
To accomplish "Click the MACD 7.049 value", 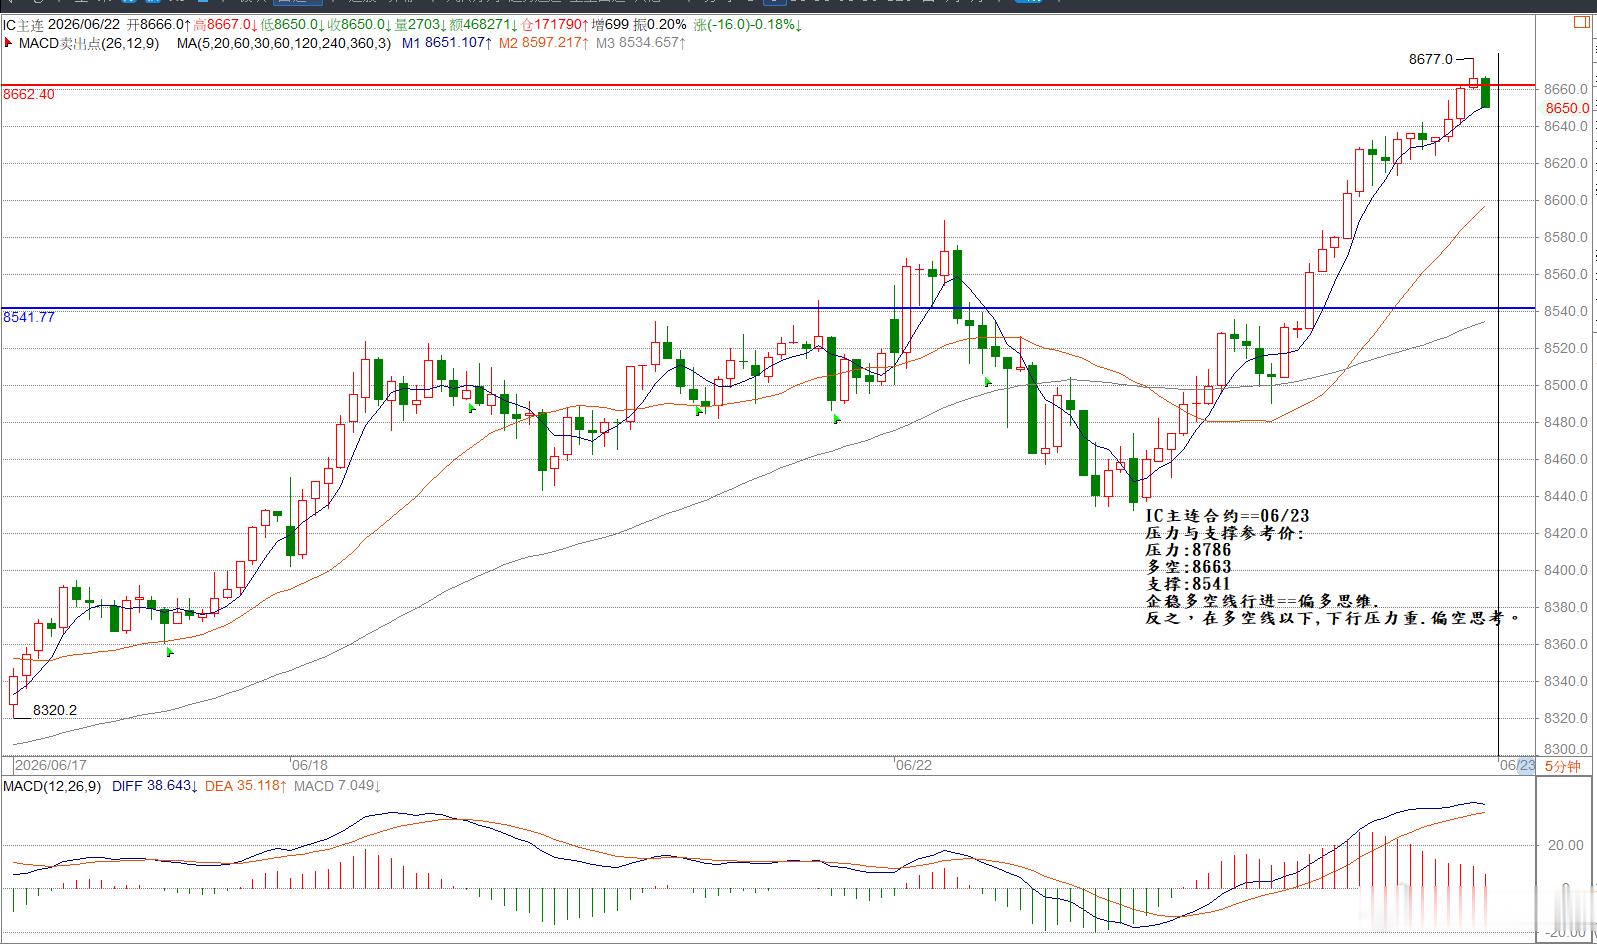I will pos(337,787).
